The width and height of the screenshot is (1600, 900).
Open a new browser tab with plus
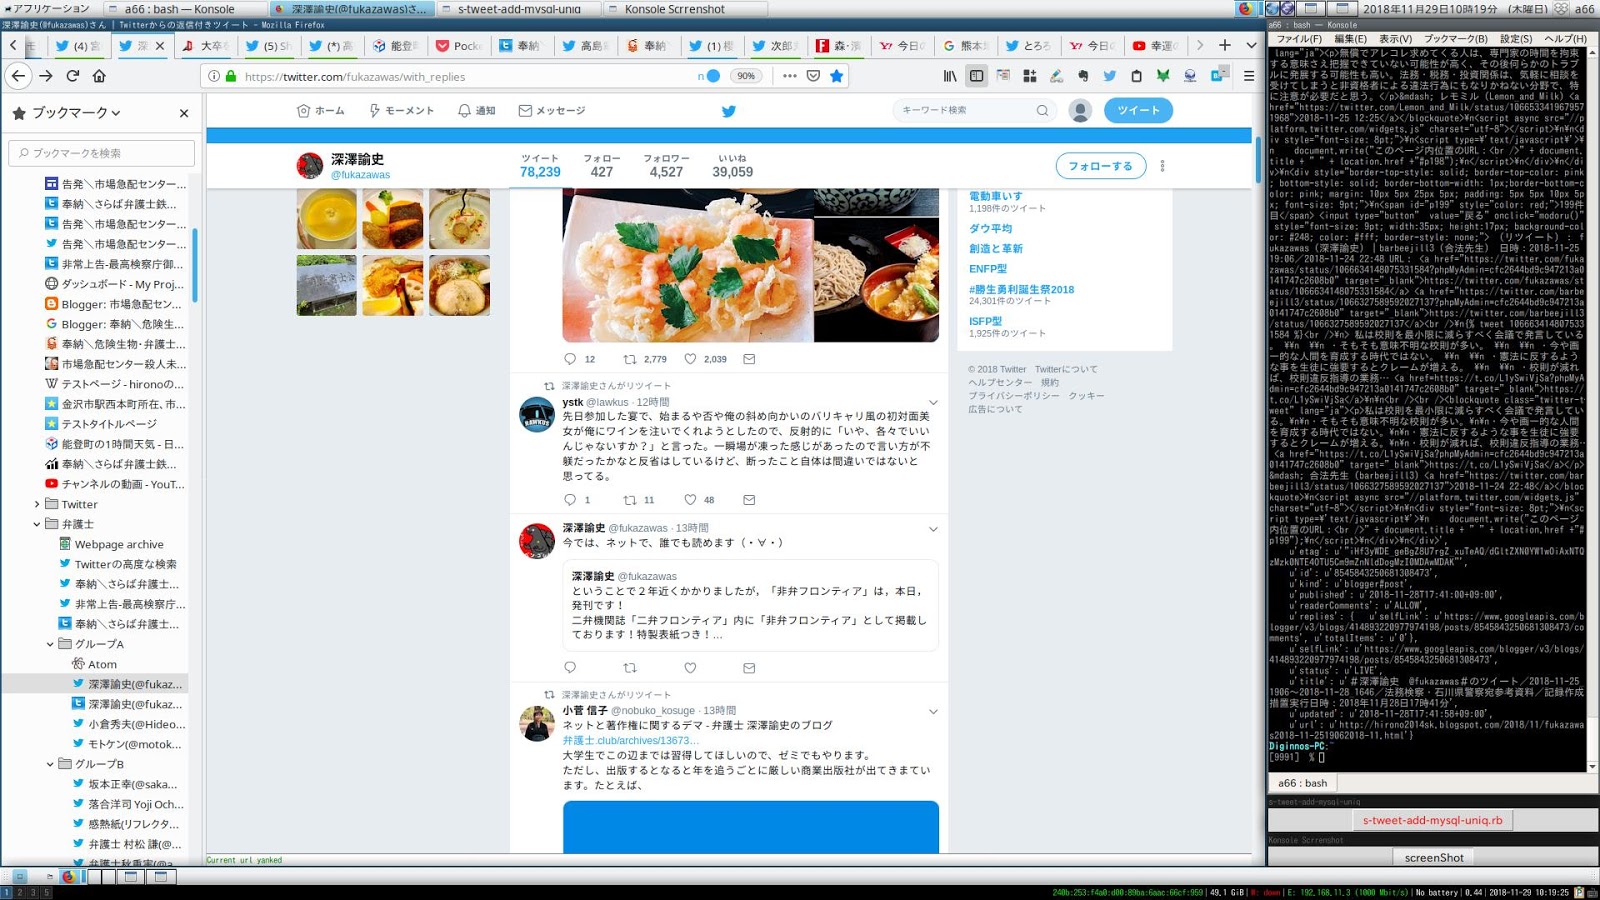(x=1225, y=45)
